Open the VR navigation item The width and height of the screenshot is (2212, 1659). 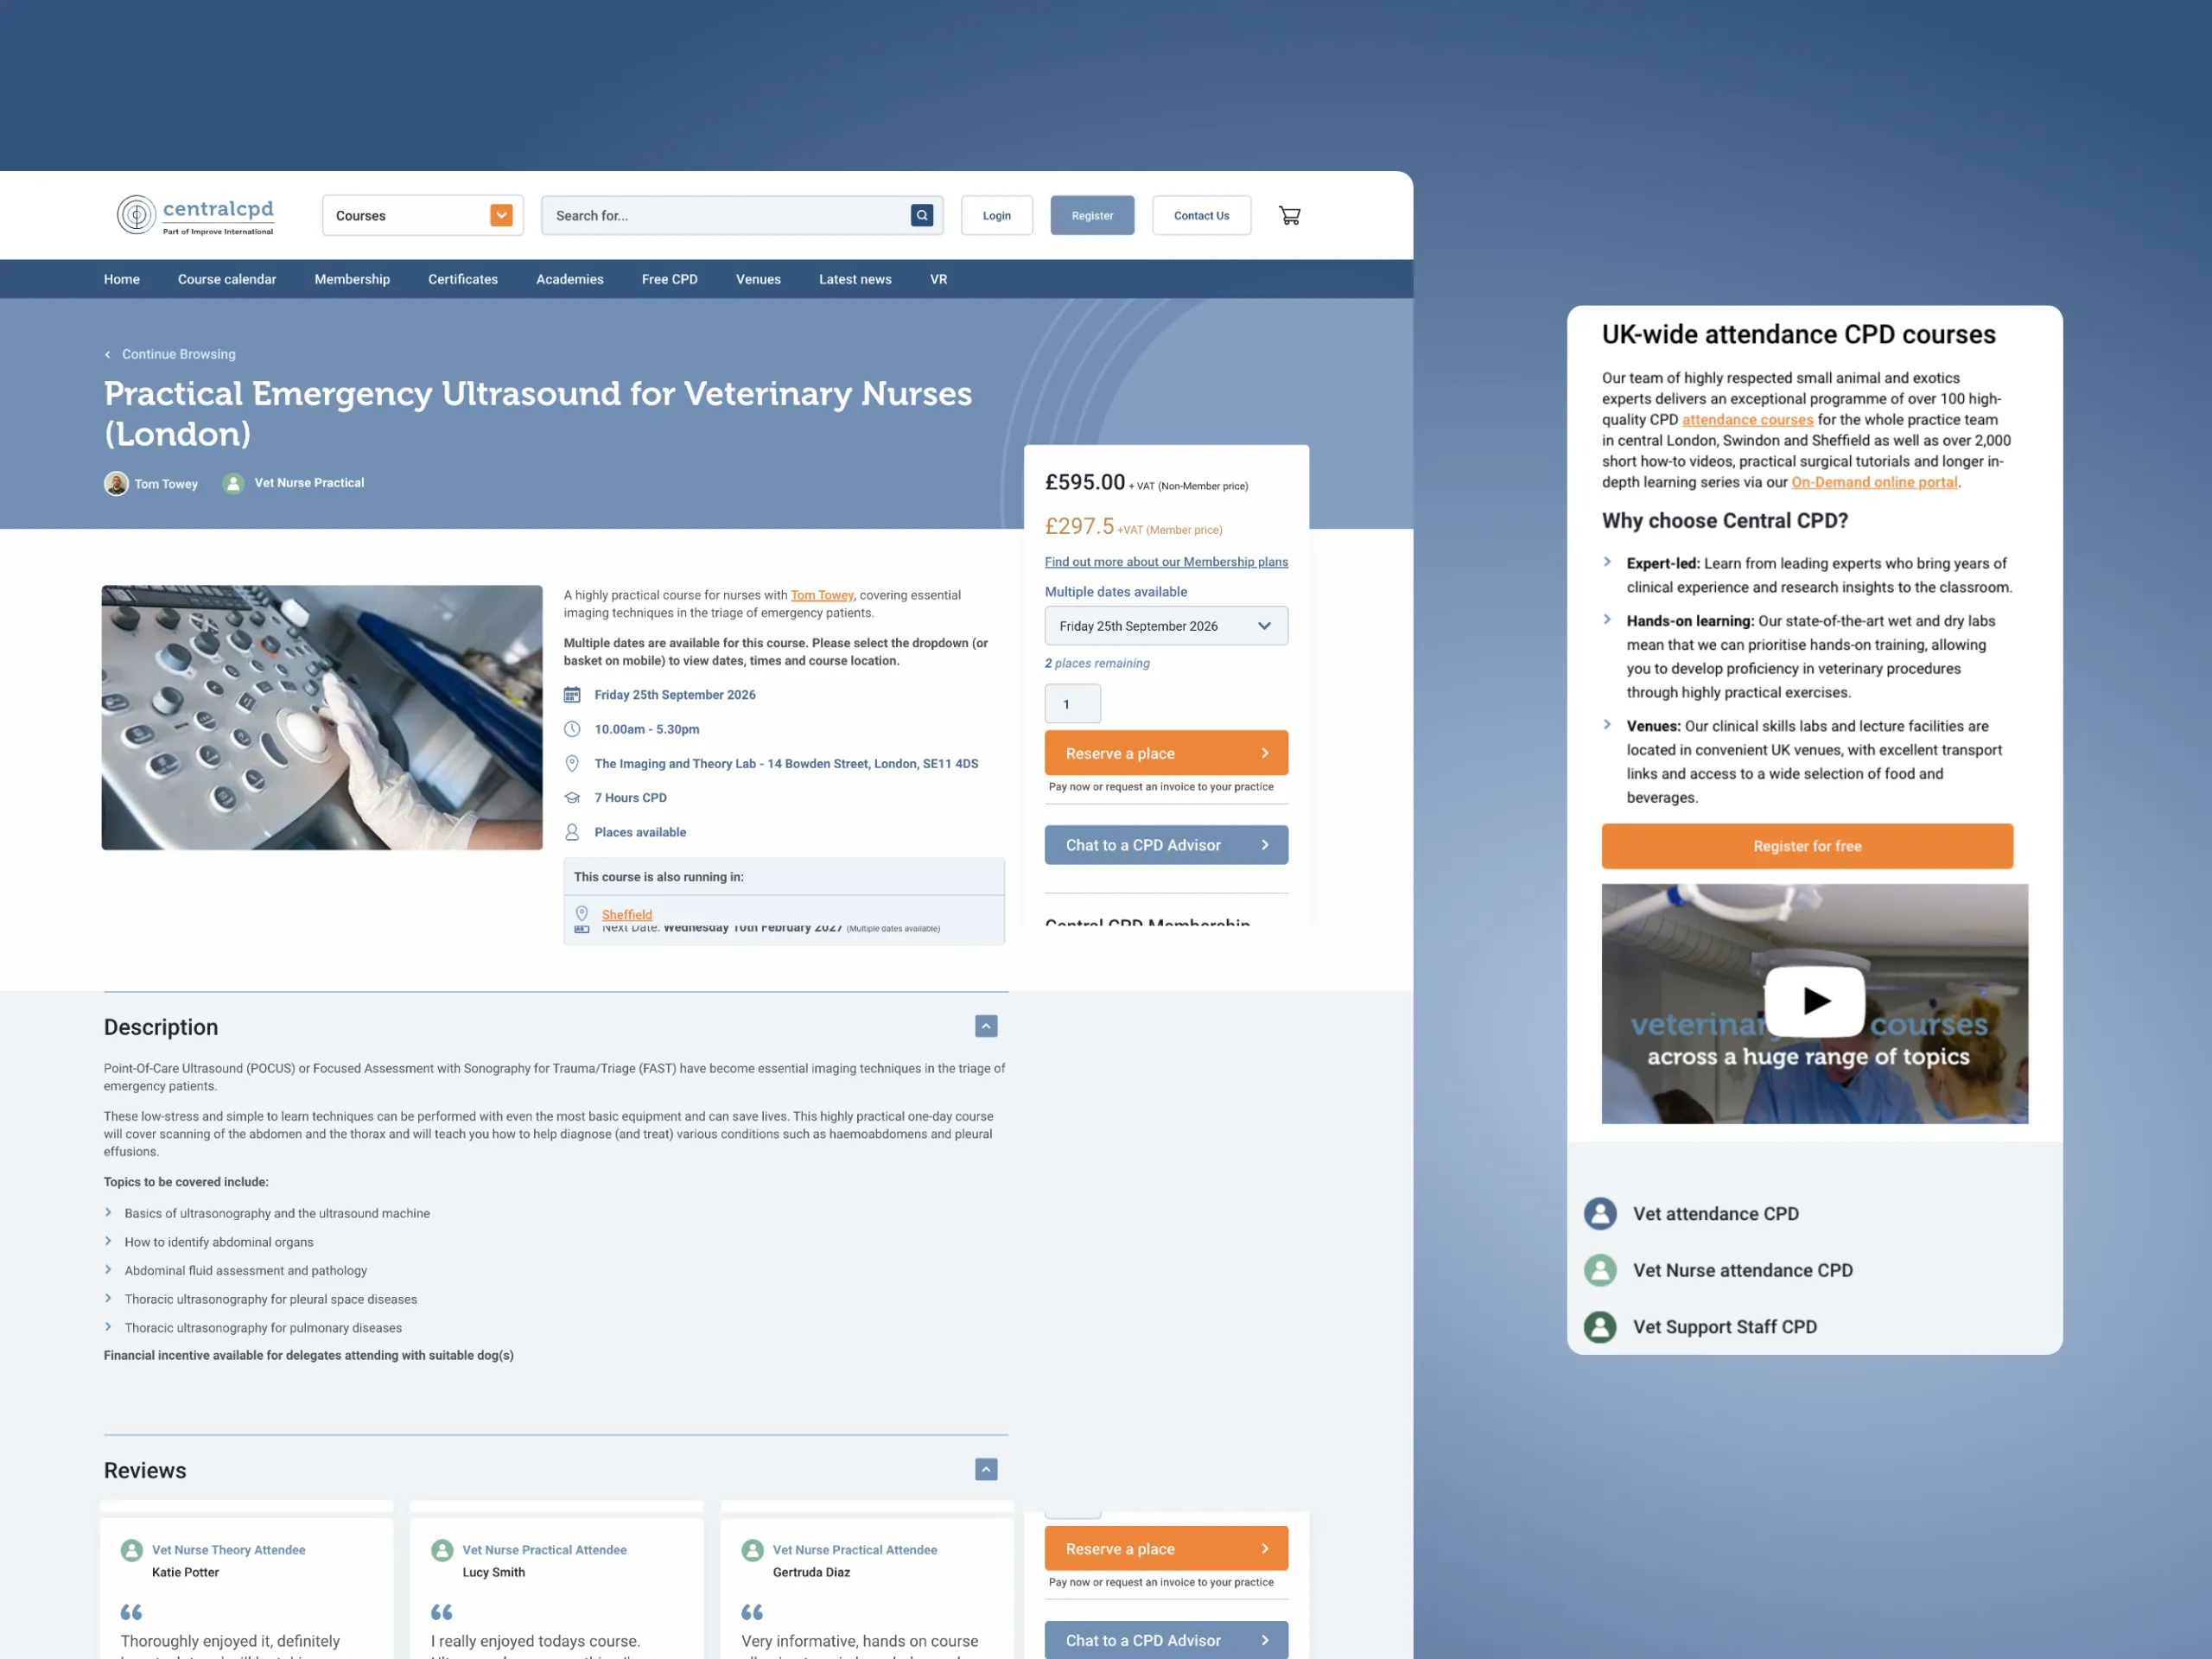tap(938, 279)
